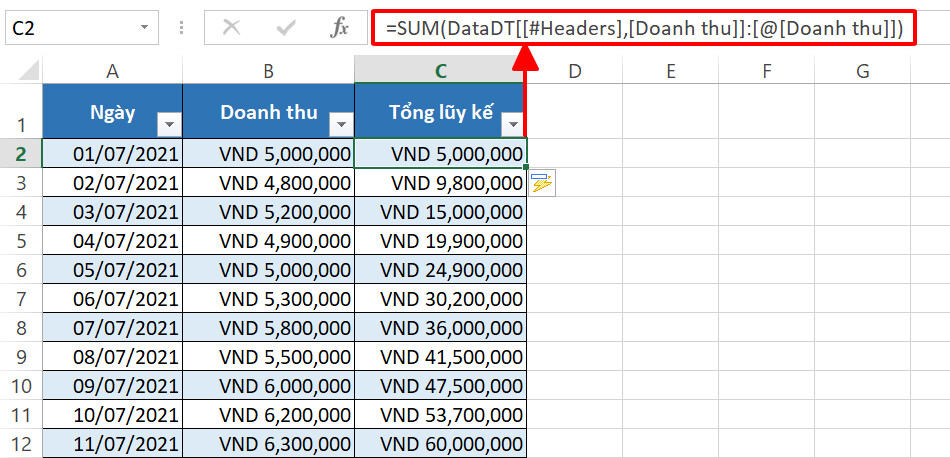Screen dimensions: 950x458
Task: Select row 2 header
Action: tap(21, 153)
